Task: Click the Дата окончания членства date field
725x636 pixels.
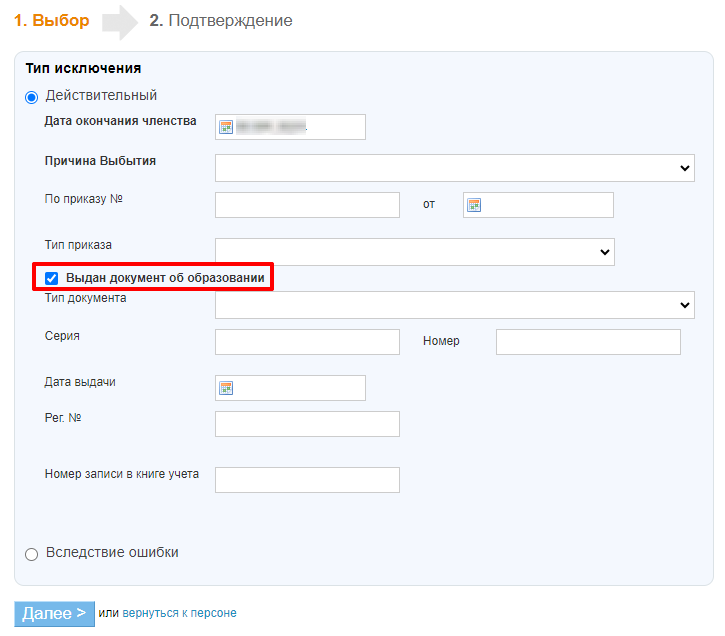Action: [x=300, y=127]
